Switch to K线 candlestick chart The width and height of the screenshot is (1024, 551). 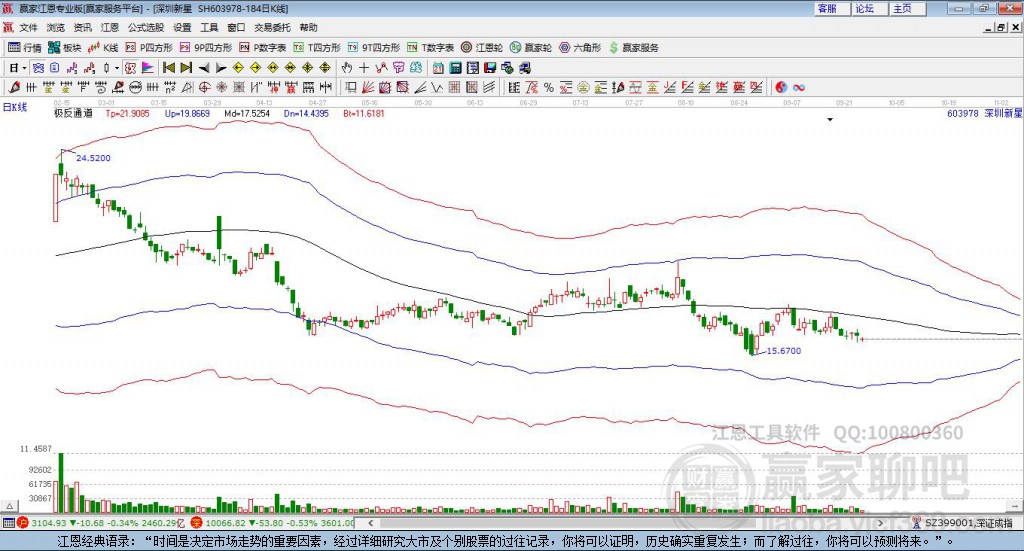[x=103, y=48]
